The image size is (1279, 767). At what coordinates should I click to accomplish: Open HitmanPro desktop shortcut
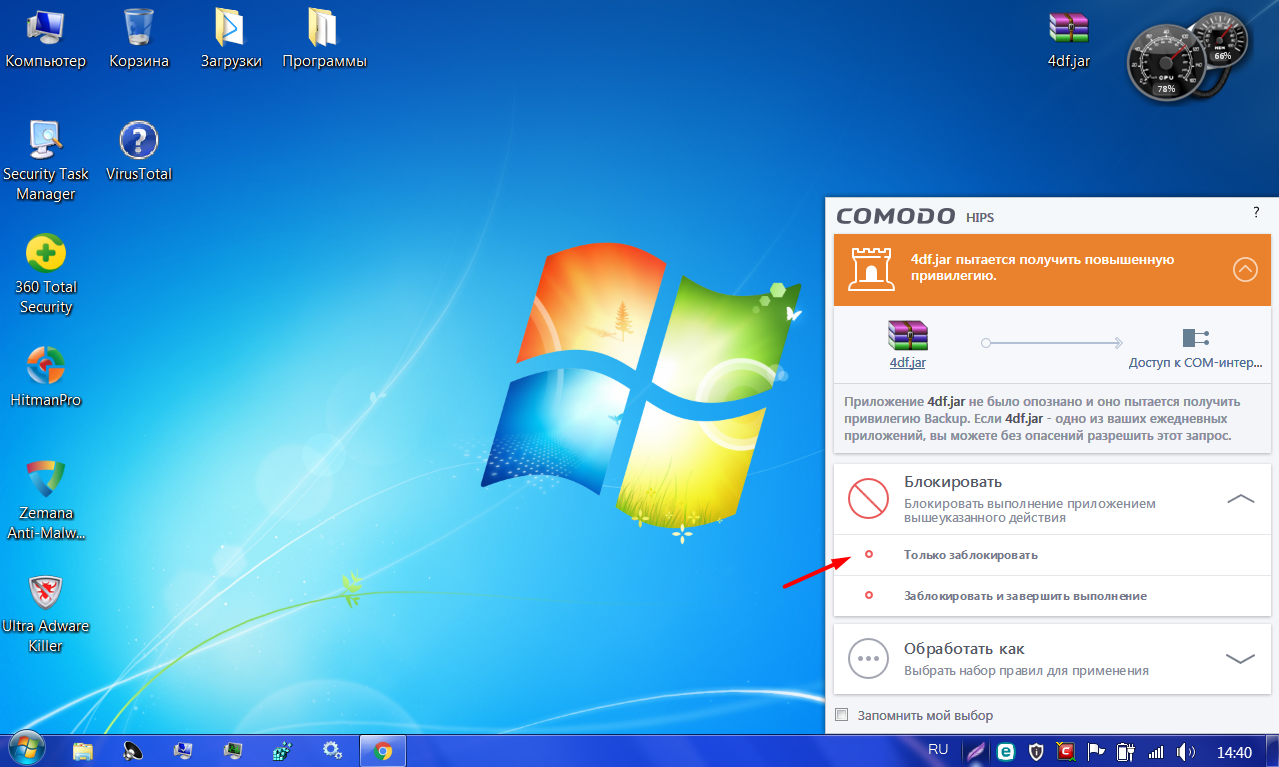pos(46,367)
